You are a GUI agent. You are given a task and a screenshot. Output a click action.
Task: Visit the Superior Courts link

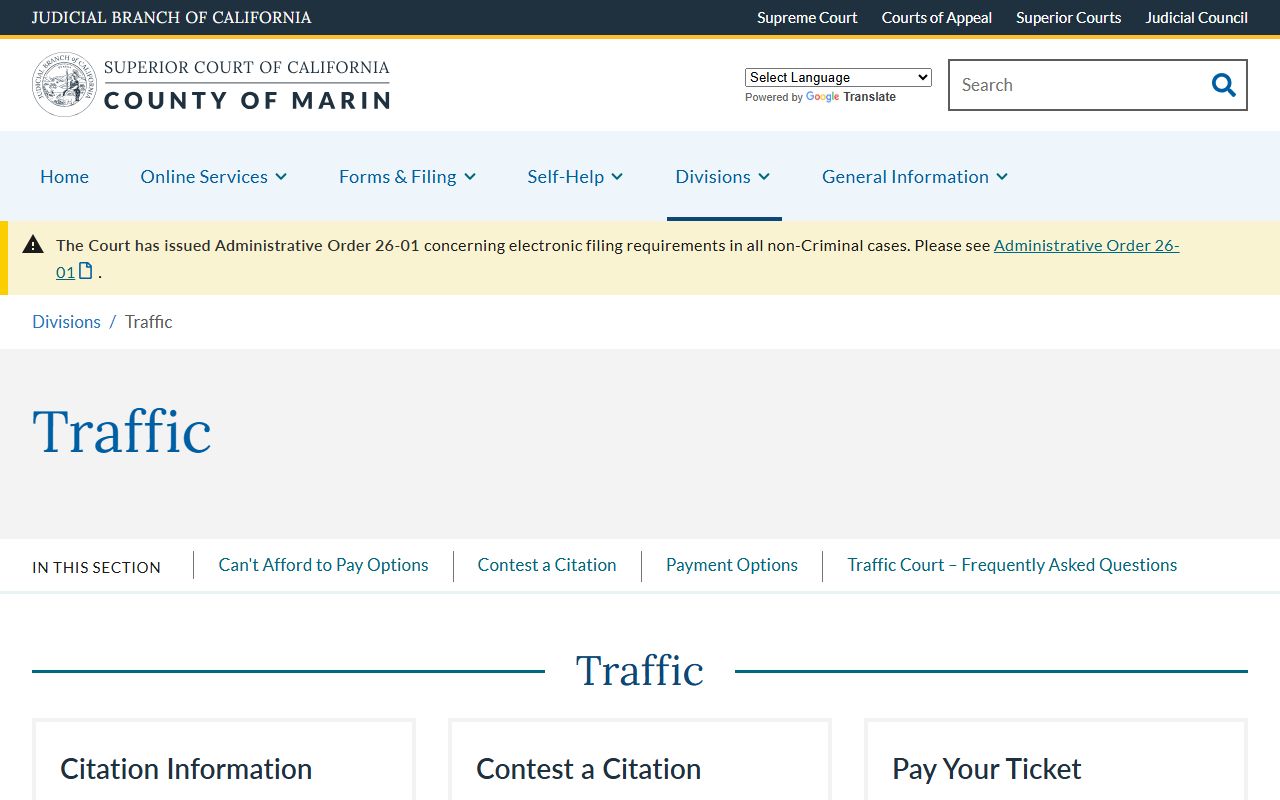(1069, 17)
